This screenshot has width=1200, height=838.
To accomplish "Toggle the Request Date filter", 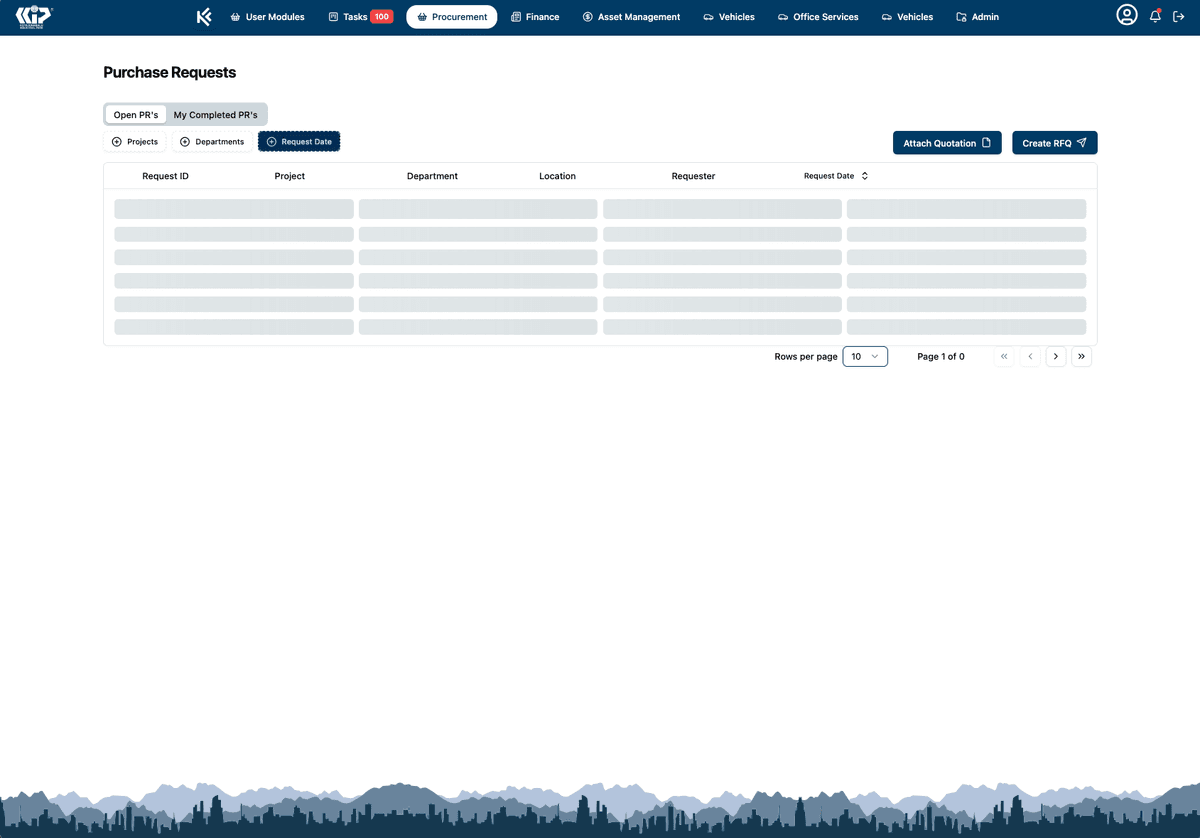I will [x=298, y=141].
